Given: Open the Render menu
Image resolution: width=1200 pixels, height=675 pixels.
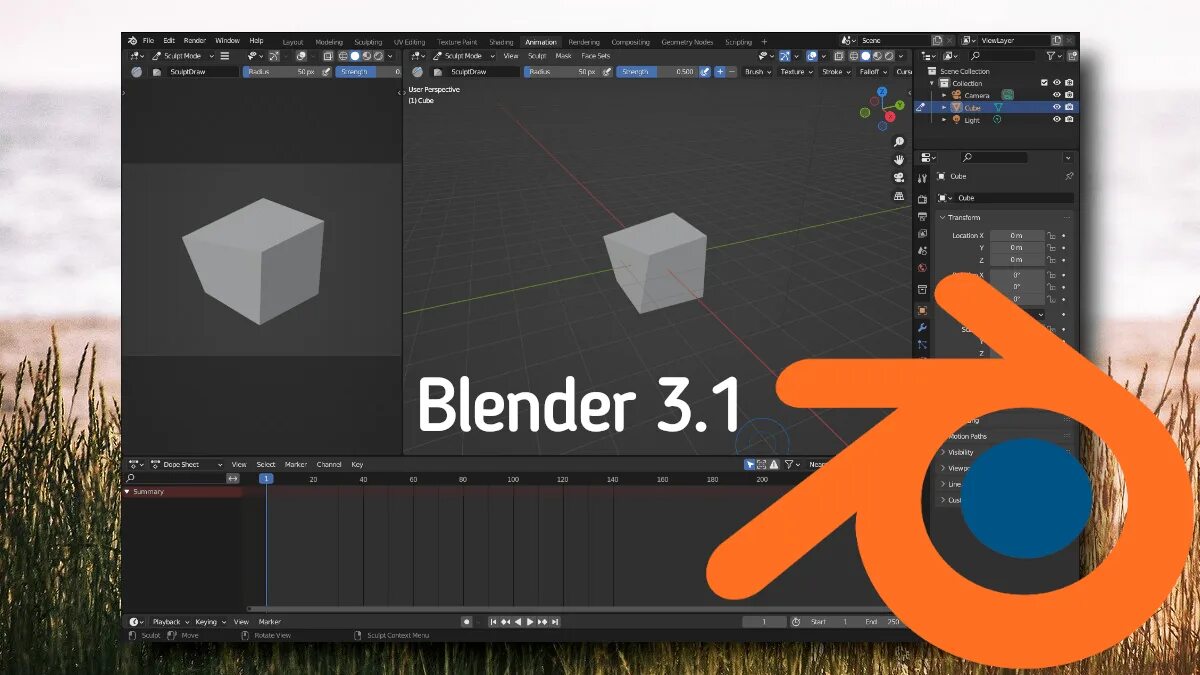Looking at the screenshot, I should click(195, 41).
